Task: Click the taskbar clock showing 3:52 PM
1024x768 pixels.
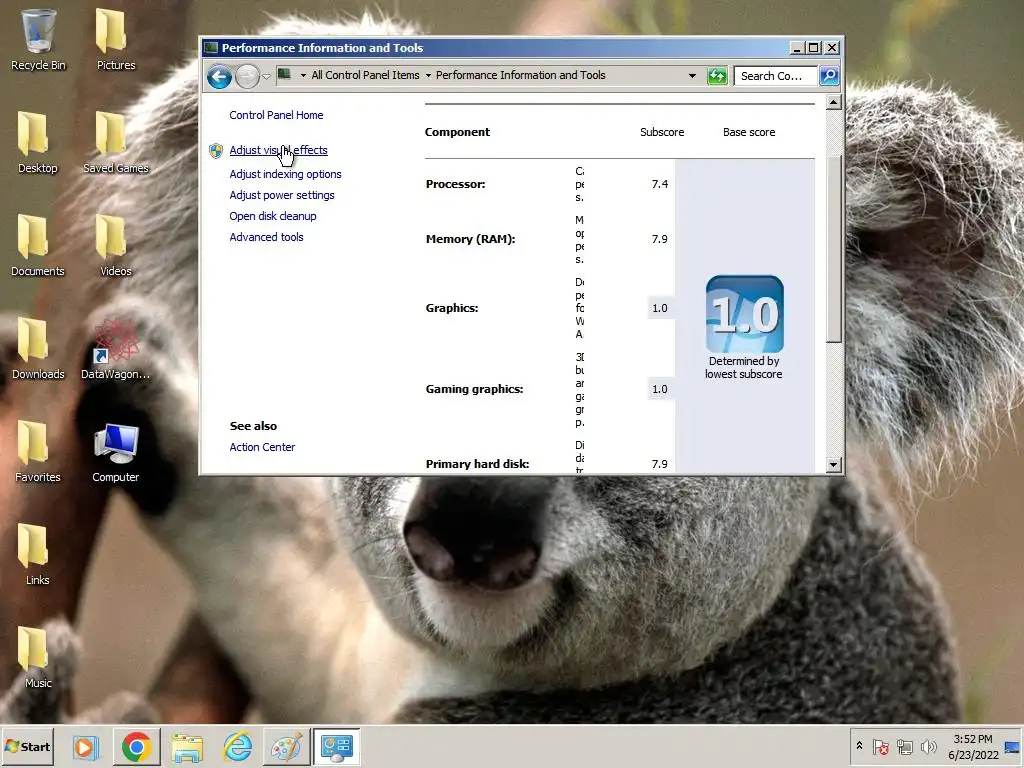Action: 973,747
